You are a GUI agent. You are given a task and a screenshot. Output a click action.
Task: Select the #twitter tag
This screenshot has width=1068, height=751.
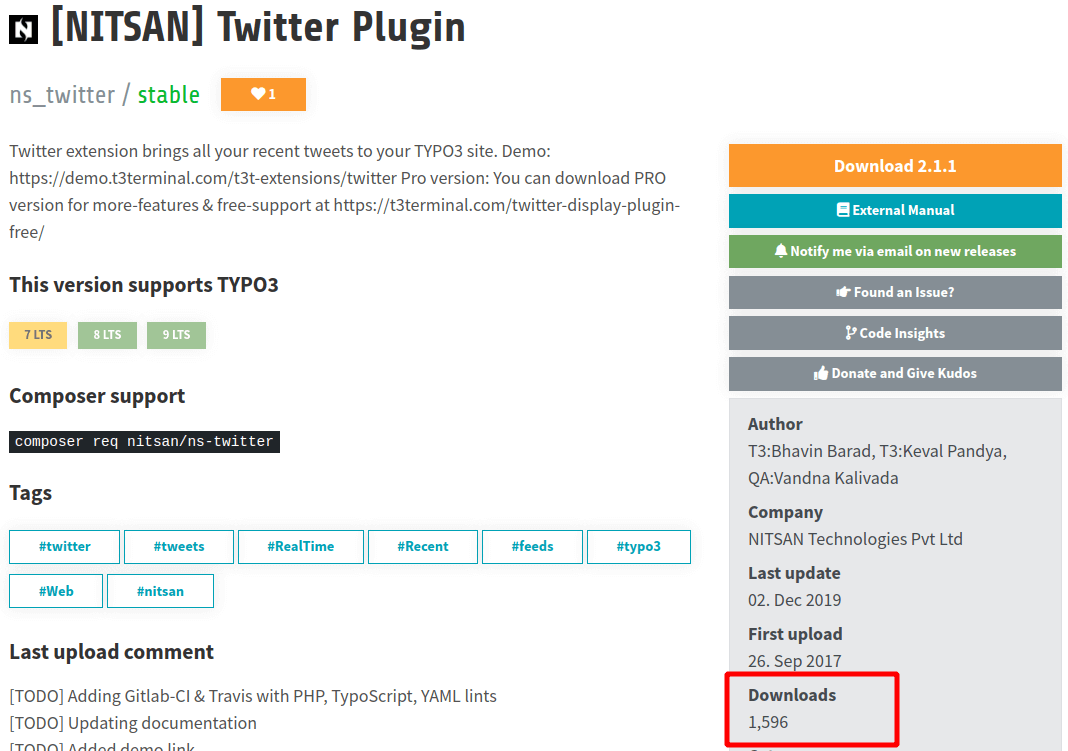click(65, 546)
